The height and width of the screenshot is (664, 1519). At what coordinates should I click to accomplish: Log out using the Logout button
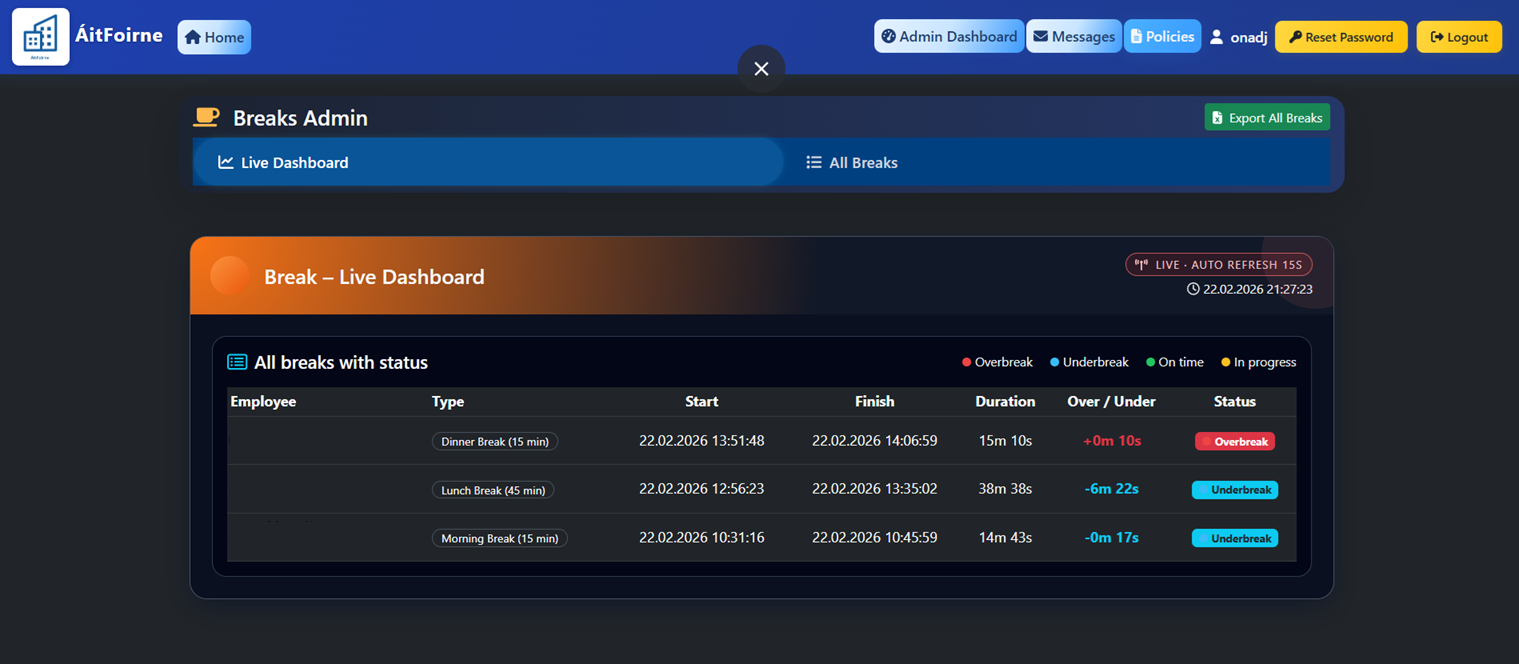[x=1458, y=37]
